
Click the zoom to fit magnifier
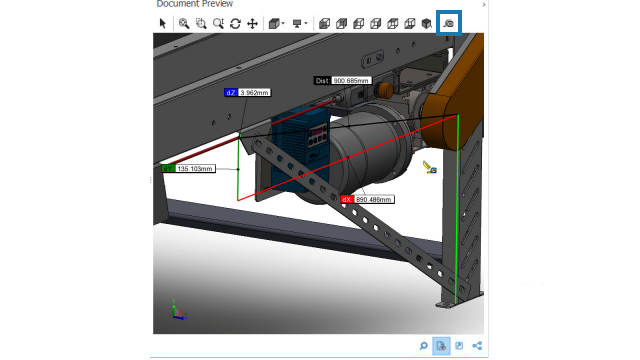click(184, 23)
